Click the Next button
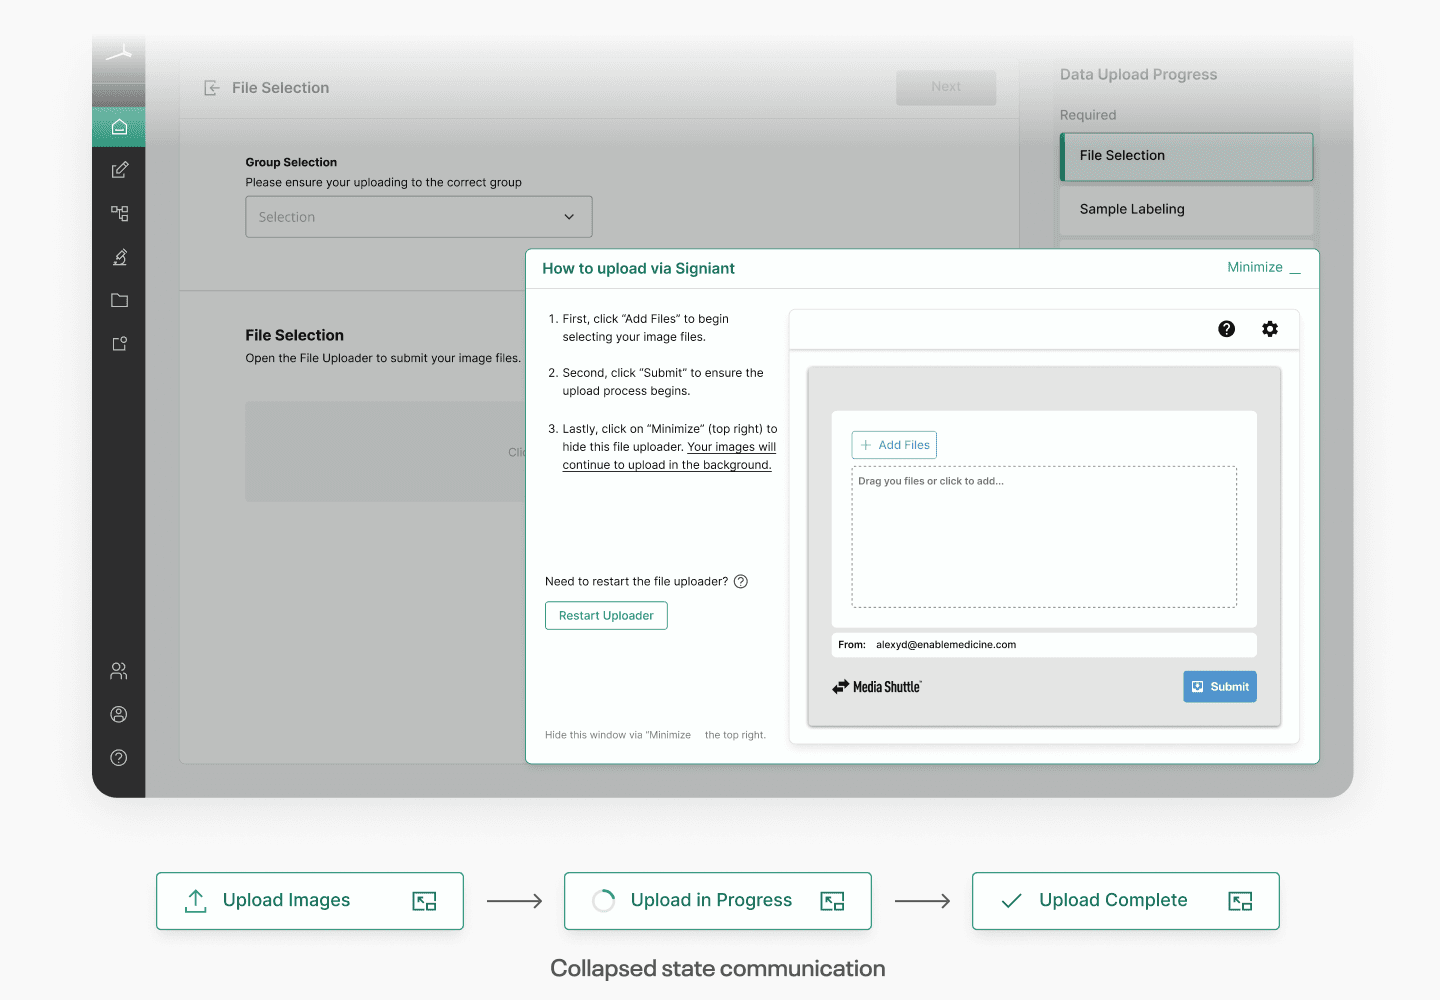Image resolution: width=1440 pixels, height=1000 pixels. point(946,87)
